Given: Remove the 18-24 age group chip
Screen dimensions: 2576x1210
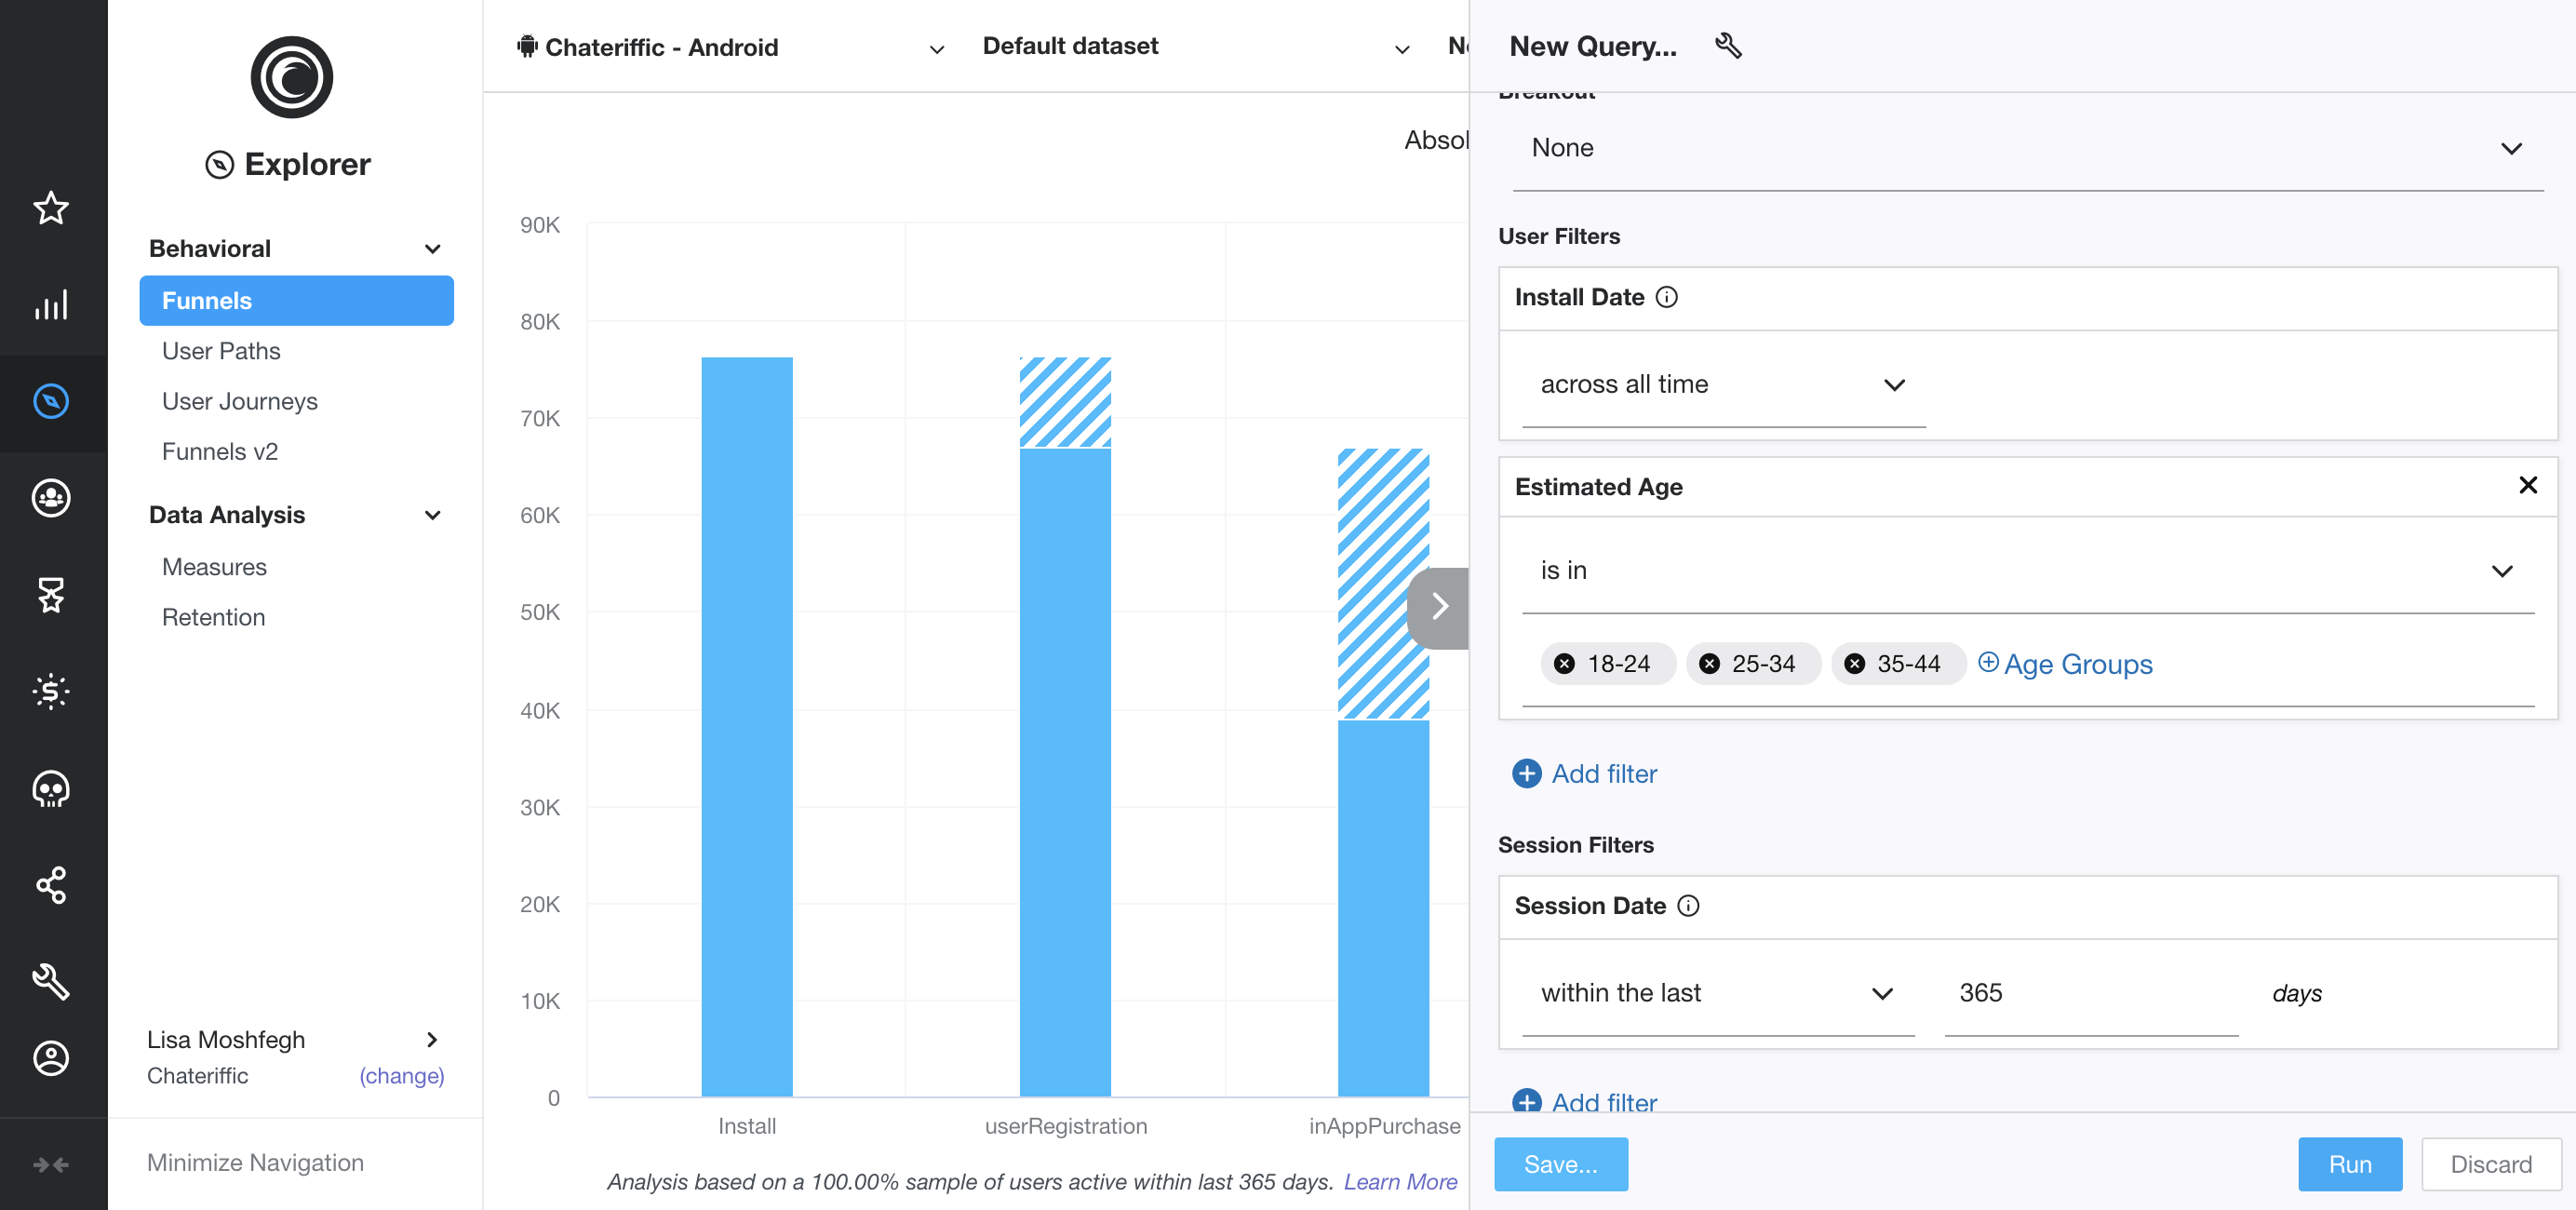Looking at the screenshot, I should (1565, 664).
